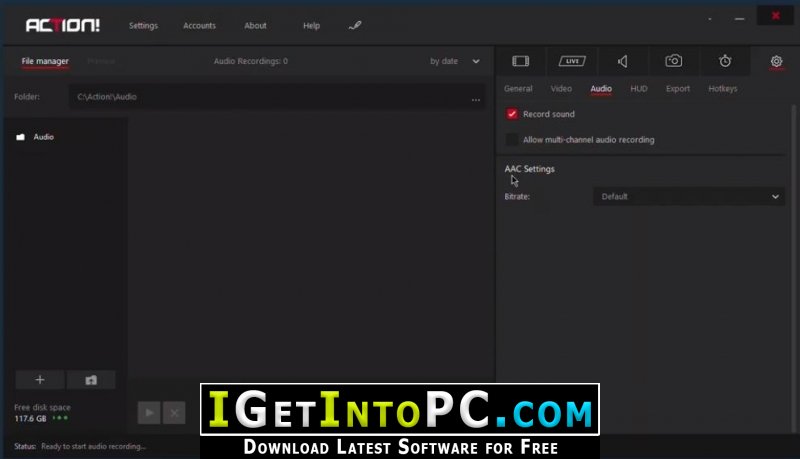Click the Free disk space 117.6 GB text
The image size is (800, 459).
point(42,413)
